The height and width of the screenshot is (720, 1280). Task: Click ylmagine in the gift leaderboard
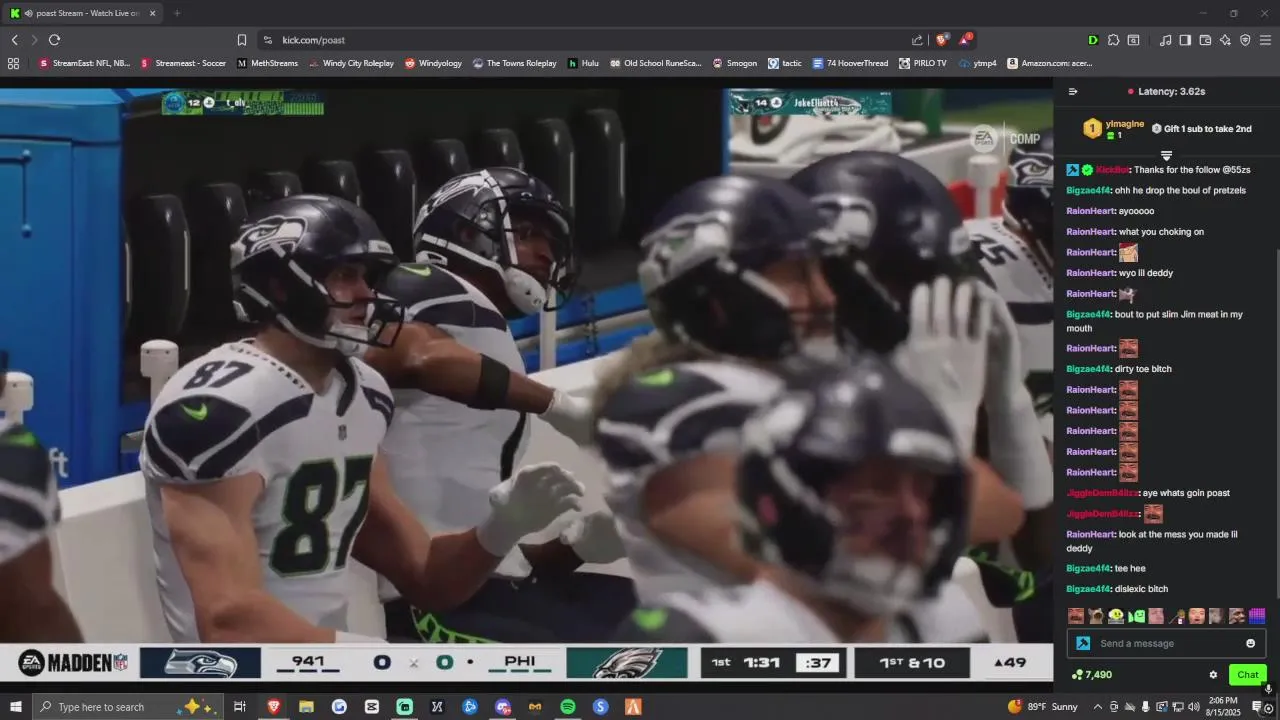[x=1125, y=124]
